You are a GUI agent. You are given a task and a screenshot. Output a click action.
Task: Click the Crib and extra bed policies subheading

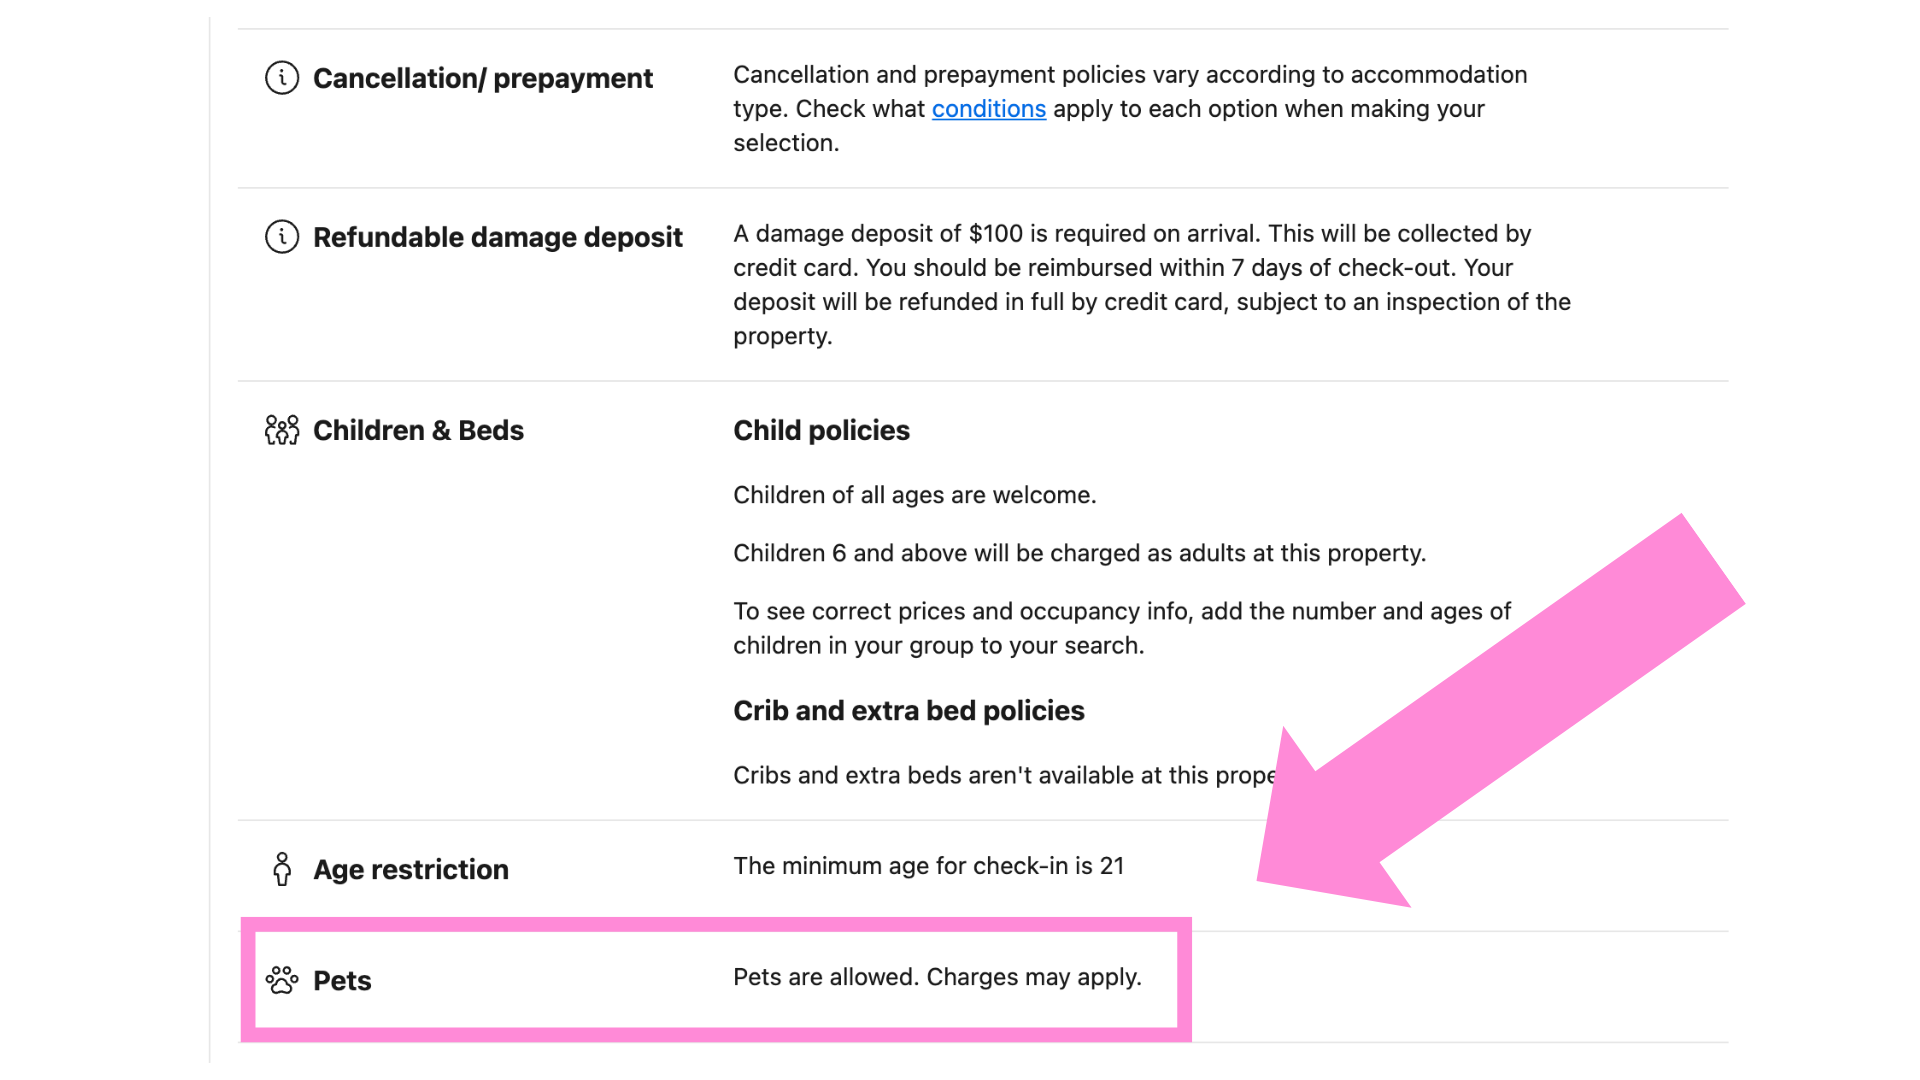click(x=908, y=710)
